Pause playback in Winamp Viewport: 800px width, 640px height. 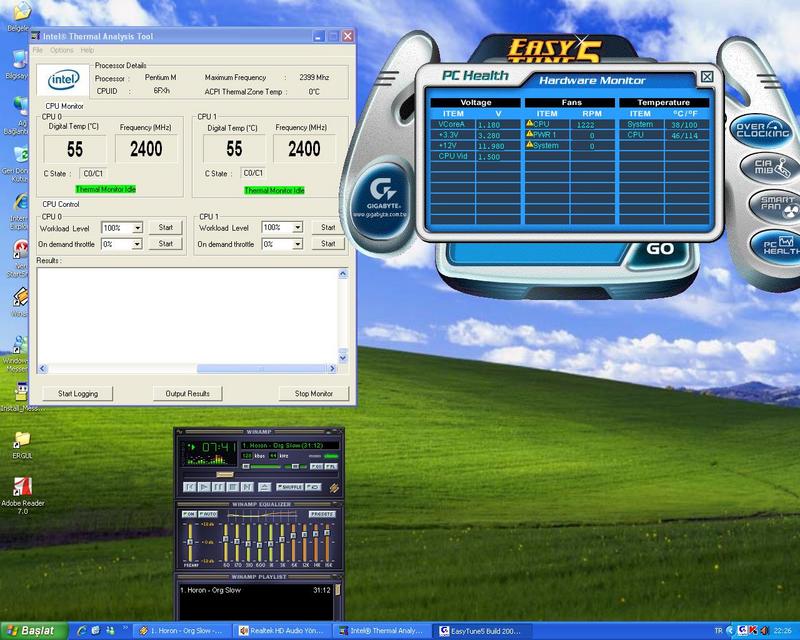click(218, 487)
